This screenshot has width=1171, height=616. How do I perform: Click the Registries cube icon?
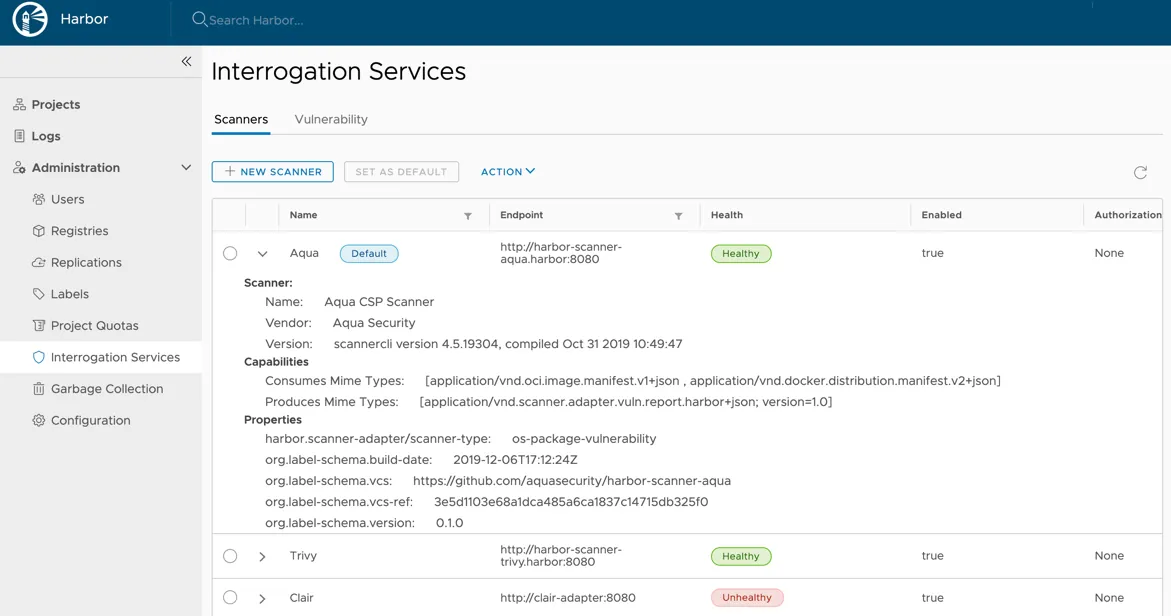[39, 231]
